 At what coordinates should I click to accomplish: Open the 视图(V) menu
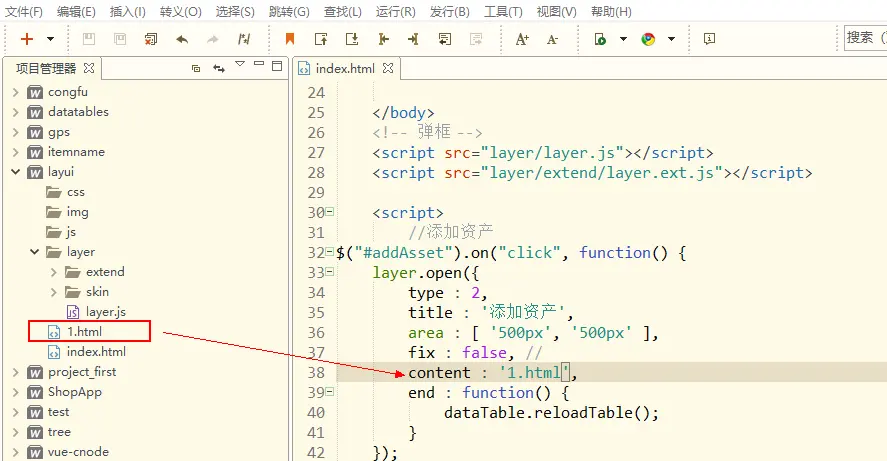pos(557,11)
